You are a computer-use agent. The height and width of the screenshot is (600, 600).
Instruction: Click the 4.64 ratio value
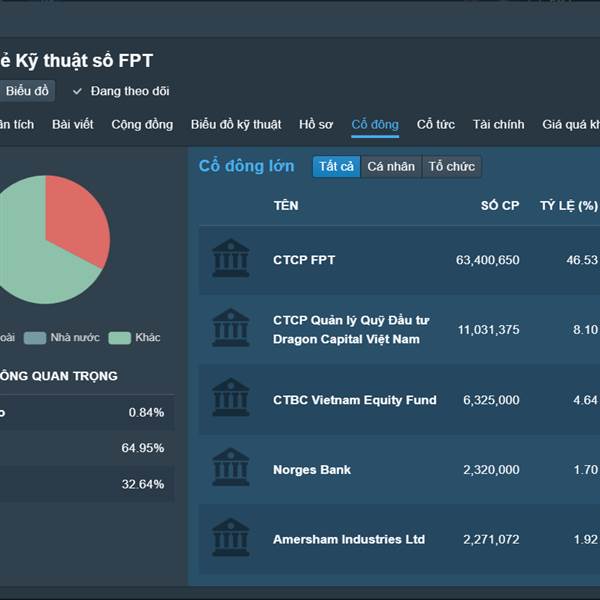pos(585,400)
